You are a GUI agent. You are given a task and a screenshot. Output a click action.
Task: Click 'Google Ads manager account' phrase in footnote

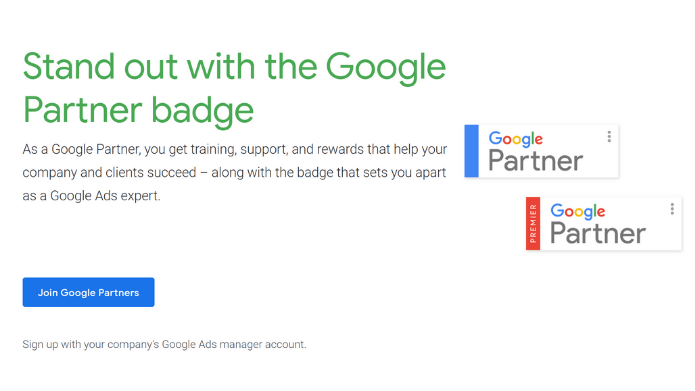point(233,344)
